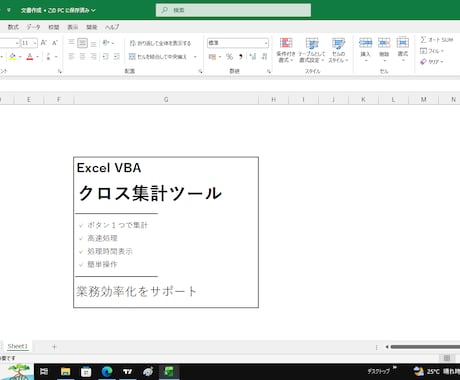
Task: Switch to the Help (ヘルプ) tab
Action: [x=112, y=27]
